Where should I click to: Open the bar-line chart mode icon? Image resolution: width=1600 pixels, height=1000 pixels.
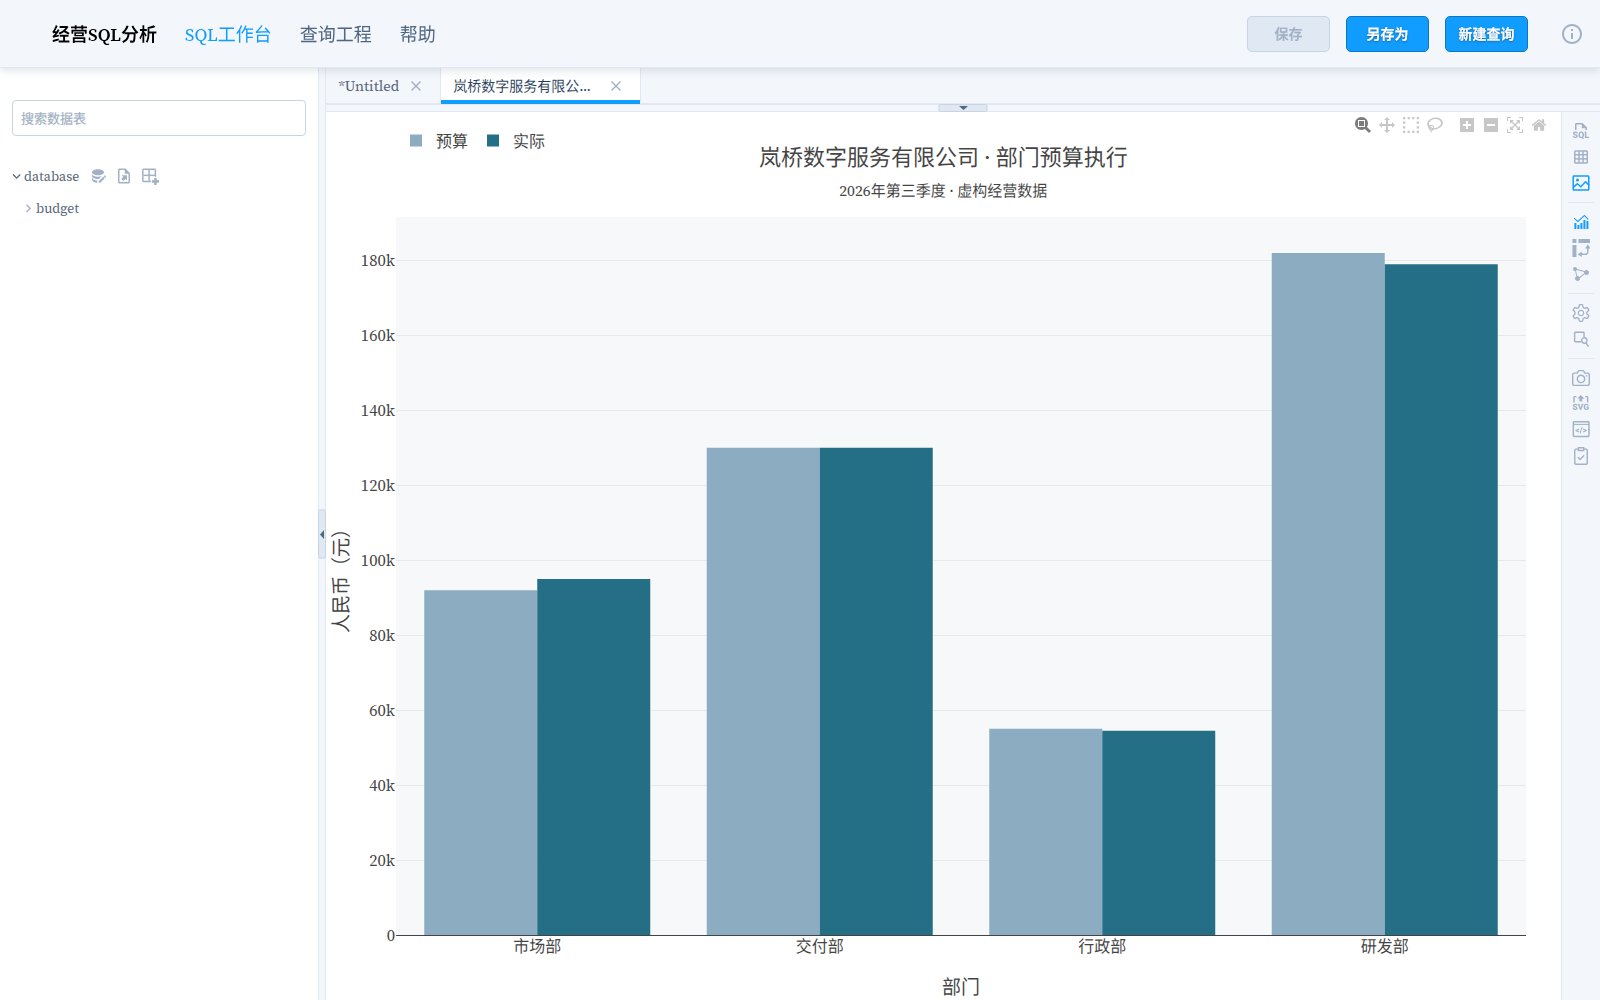(x=1581, y=222)
